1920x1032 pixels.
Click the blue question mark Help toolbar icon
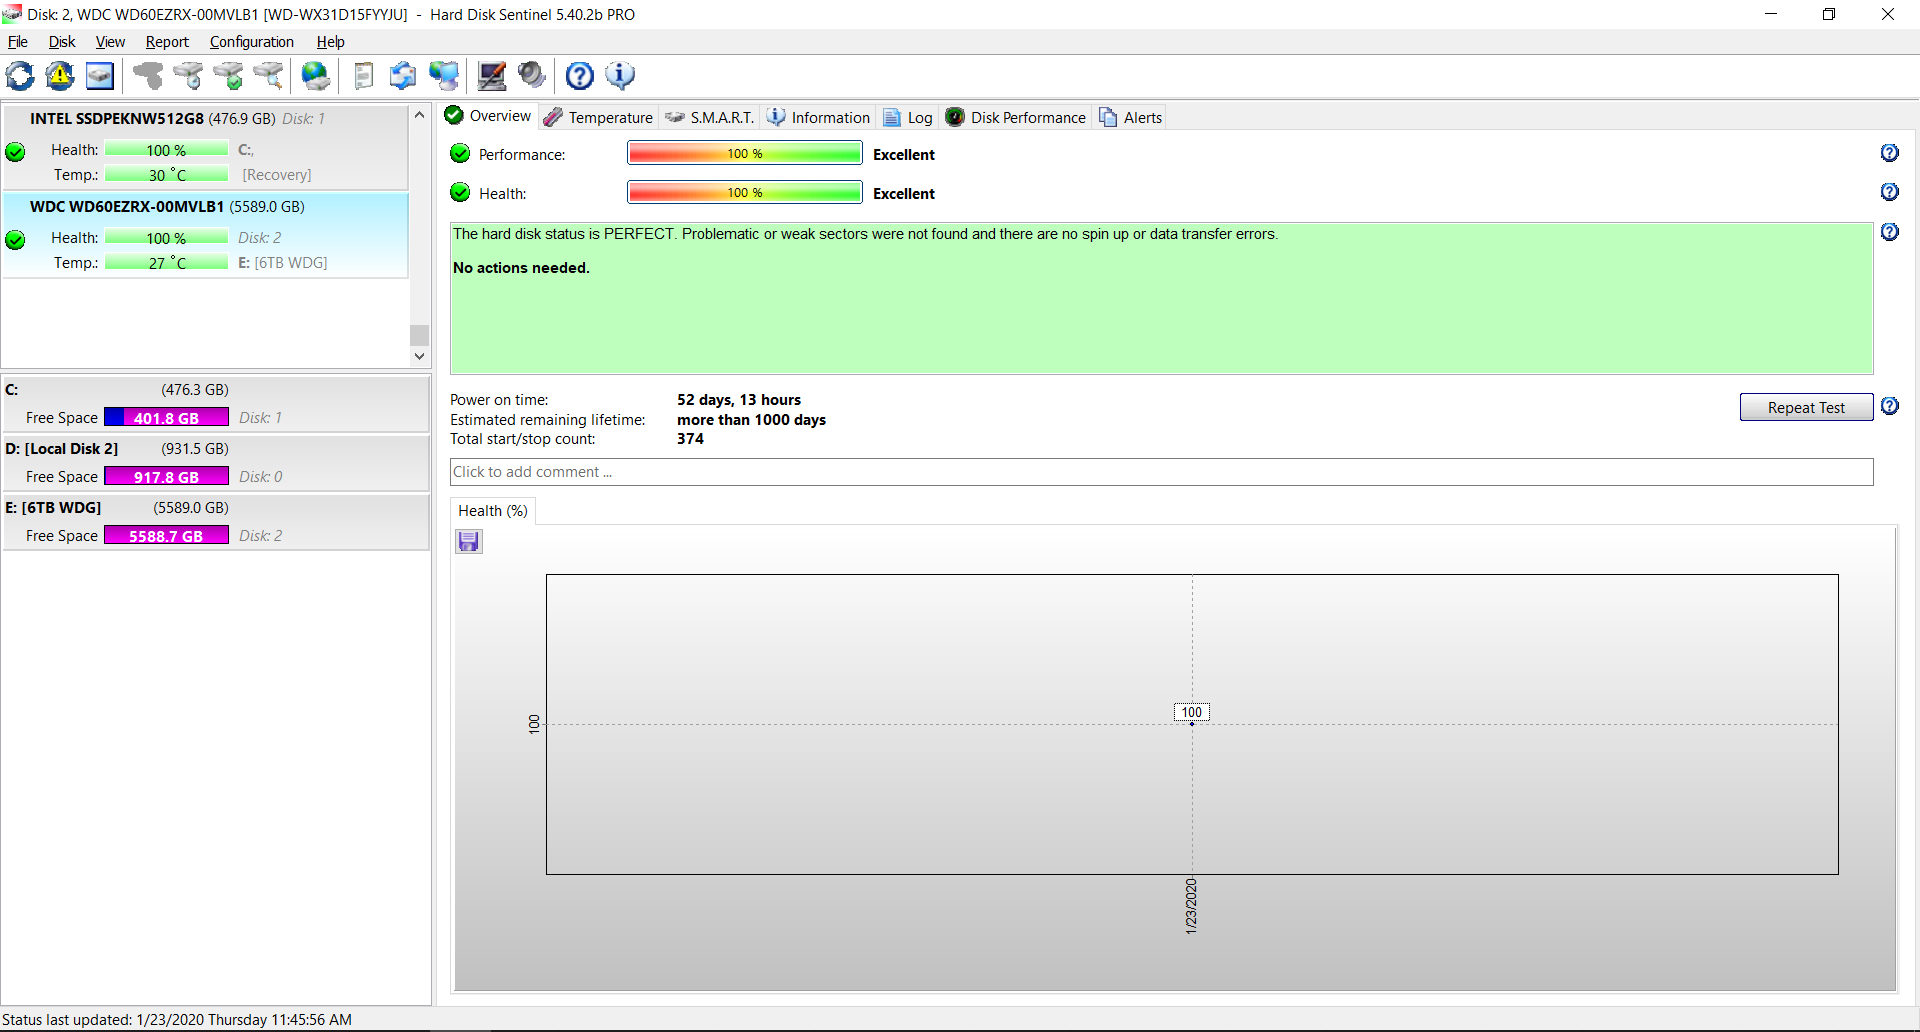(x=580, y=76)
